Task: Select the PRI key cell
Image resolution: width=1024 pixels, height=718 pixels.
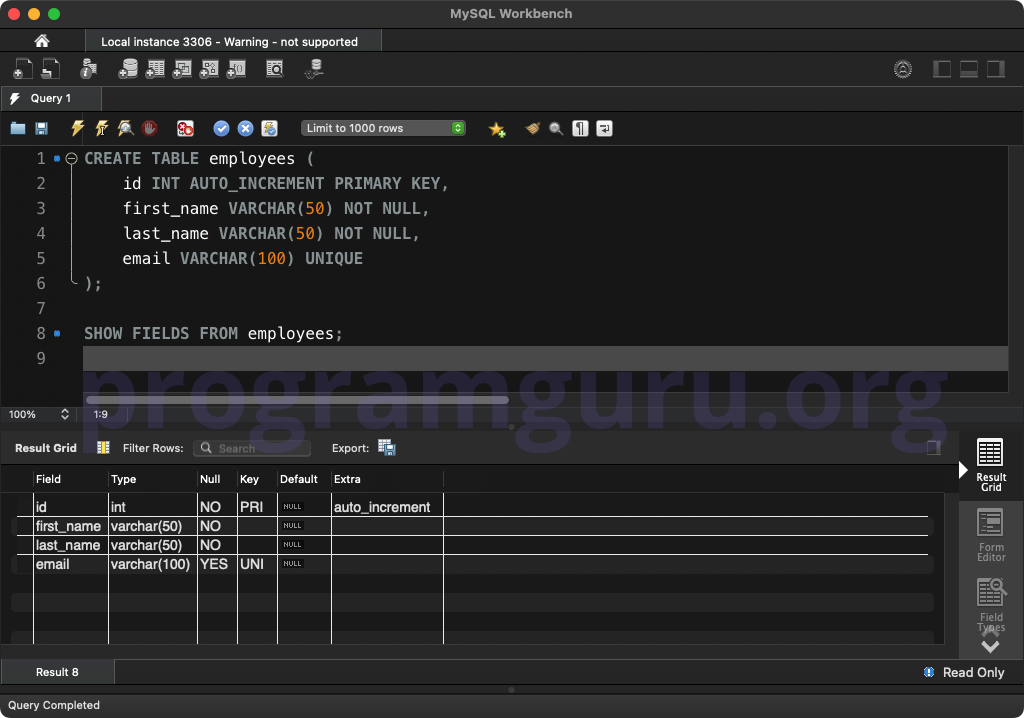Action: (257, 507)
